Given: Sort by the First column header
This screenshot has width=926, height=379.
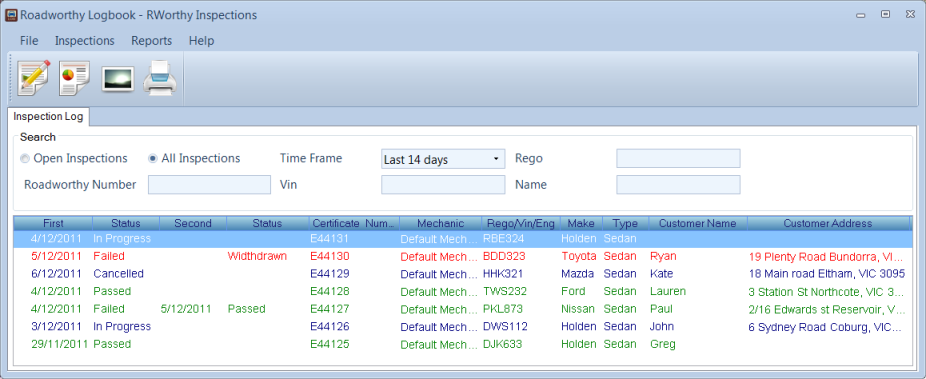Looking at the screenshot, I should [53, 224].
